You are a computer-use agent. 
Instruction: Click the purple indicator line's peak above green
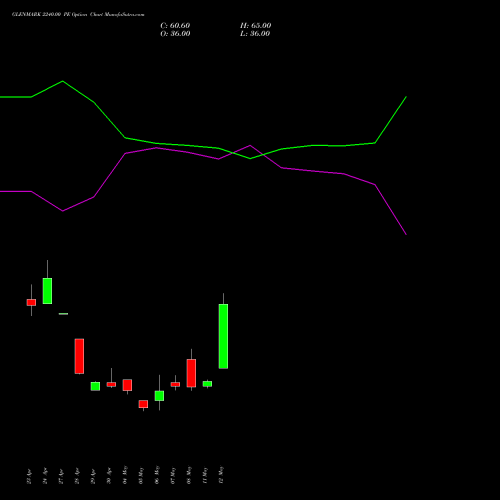pyautogui.click(x=250, y=145)
